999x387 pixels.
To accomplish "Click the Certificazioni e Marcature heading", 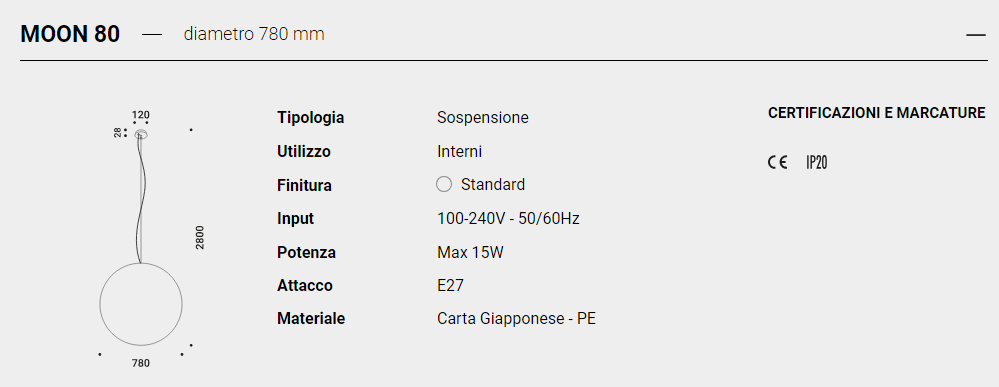I will (877, 113).
